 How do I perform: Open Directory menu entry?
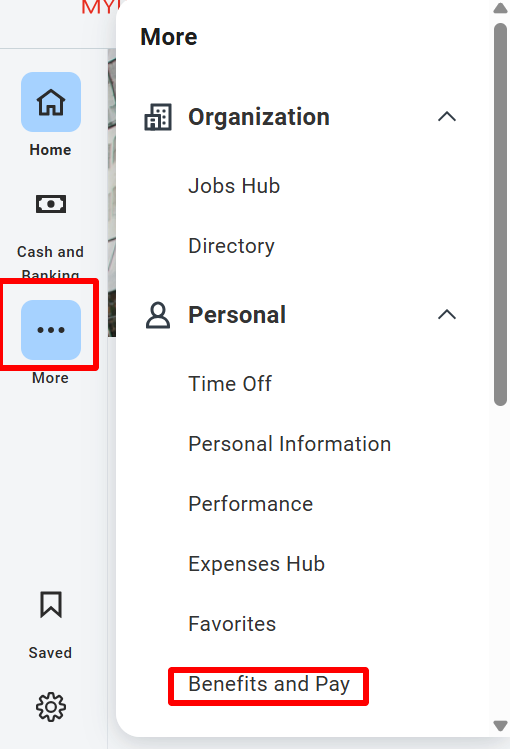click(232, 246)
